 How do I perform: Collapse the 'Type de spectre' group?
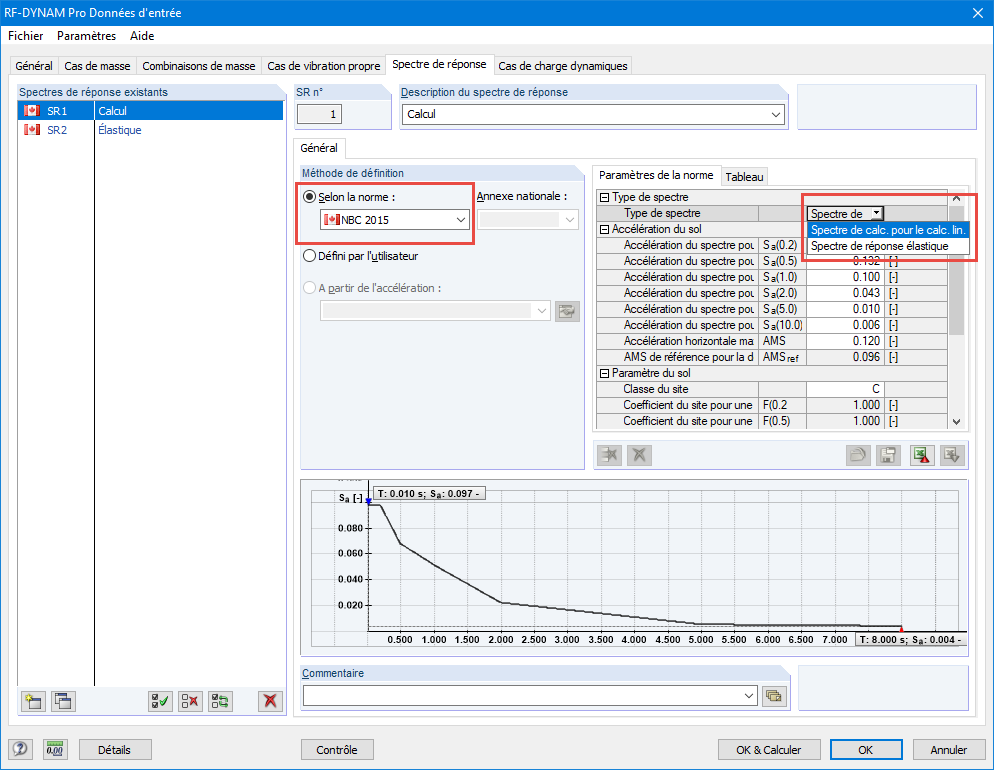click(x=605, y=198)
